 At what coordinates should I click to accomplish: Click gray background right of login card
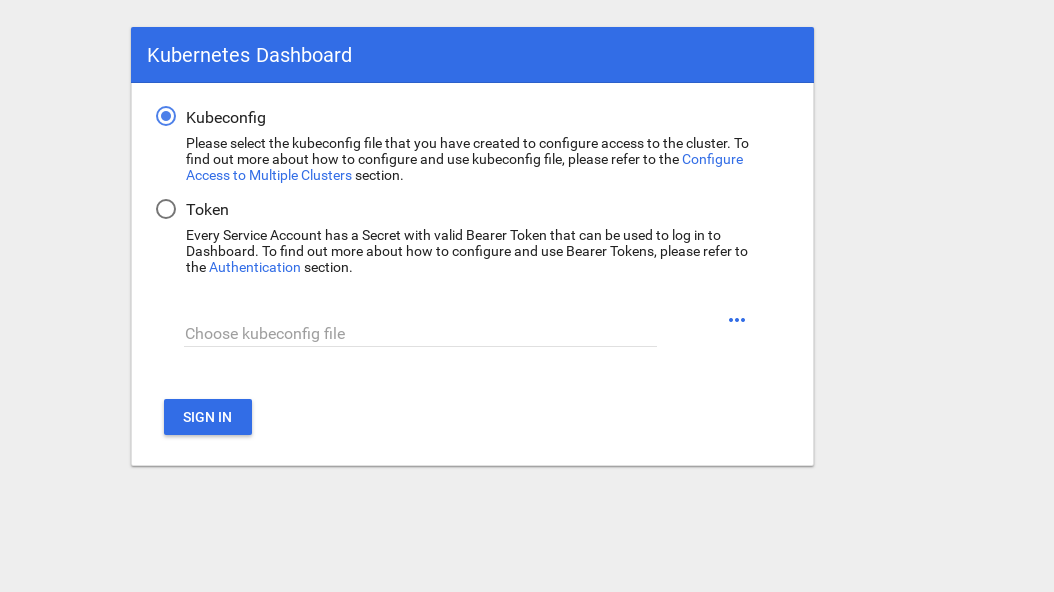(x=930, y=250)
